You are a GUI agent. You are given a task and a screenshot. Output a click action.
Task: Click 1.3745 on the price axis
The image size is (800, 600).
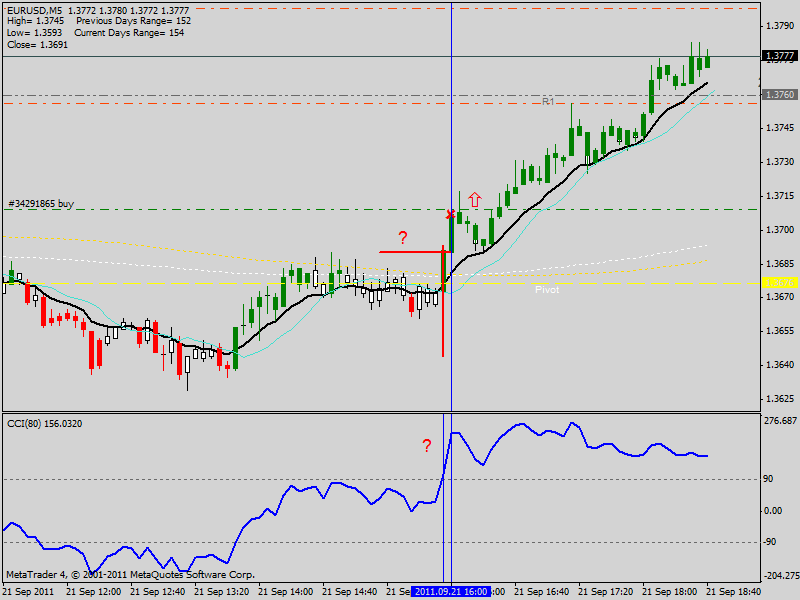tap(781, 128)
